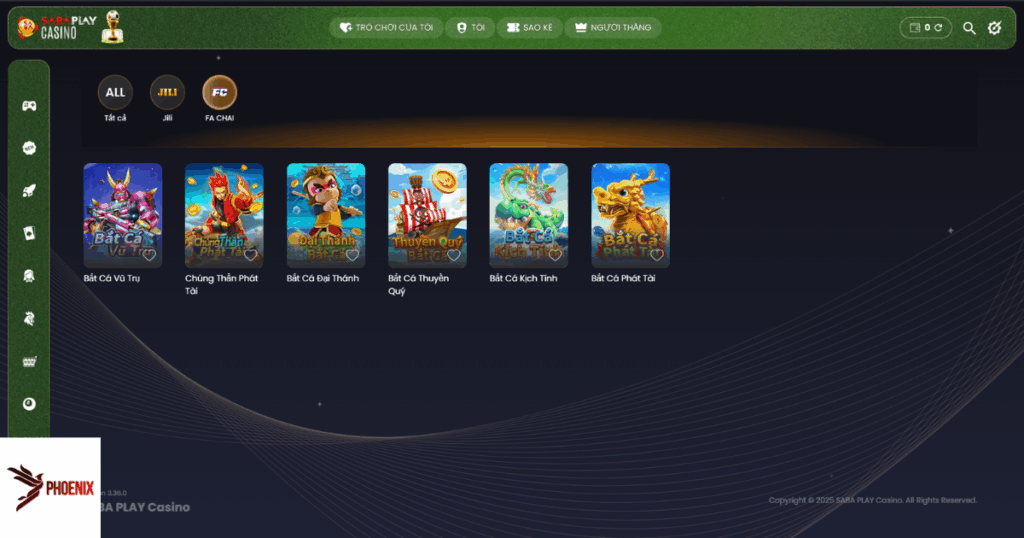
Task: Select the NEW badge sidebar icon
Action: (x=29, y=148)
